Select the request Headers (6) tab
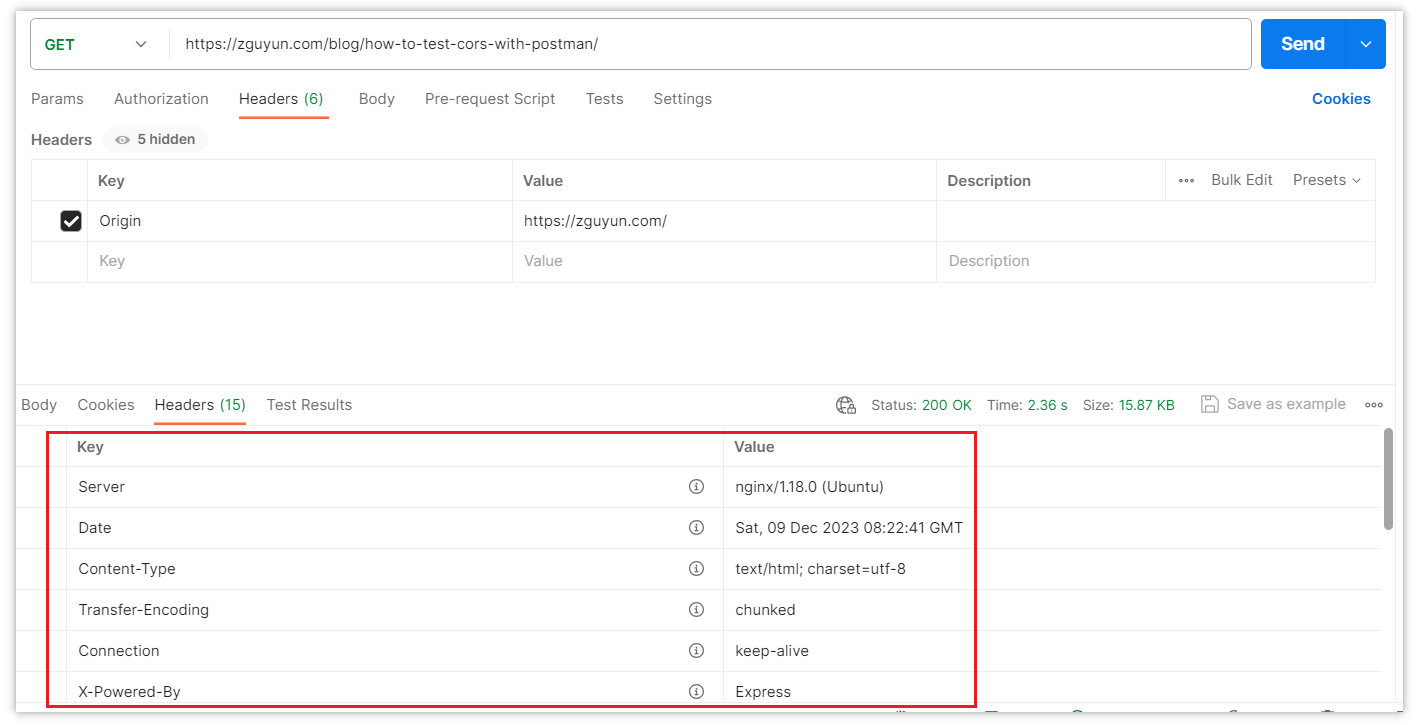The width and height of the screenshot is (1418, 725). point(281,99)
